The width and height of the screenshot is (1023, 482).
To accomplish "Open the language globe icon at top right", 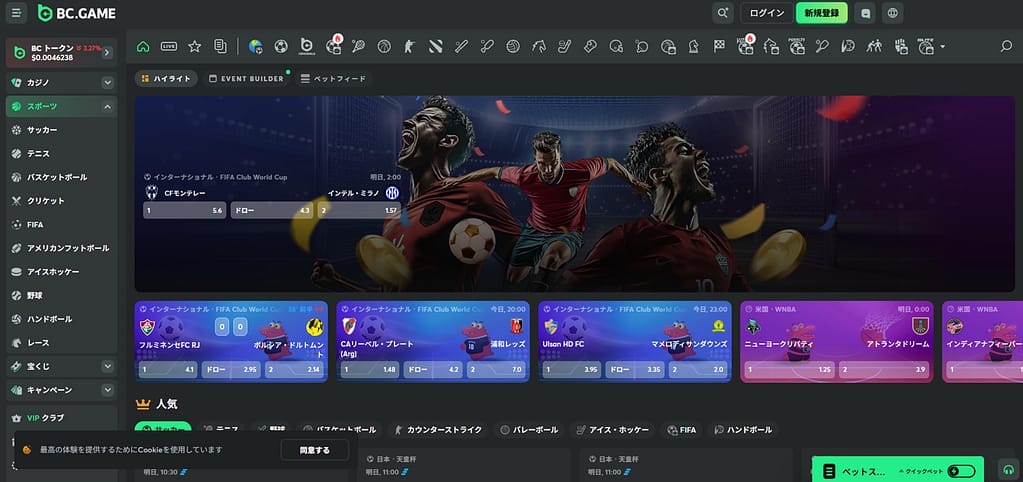I will [893, 12].
